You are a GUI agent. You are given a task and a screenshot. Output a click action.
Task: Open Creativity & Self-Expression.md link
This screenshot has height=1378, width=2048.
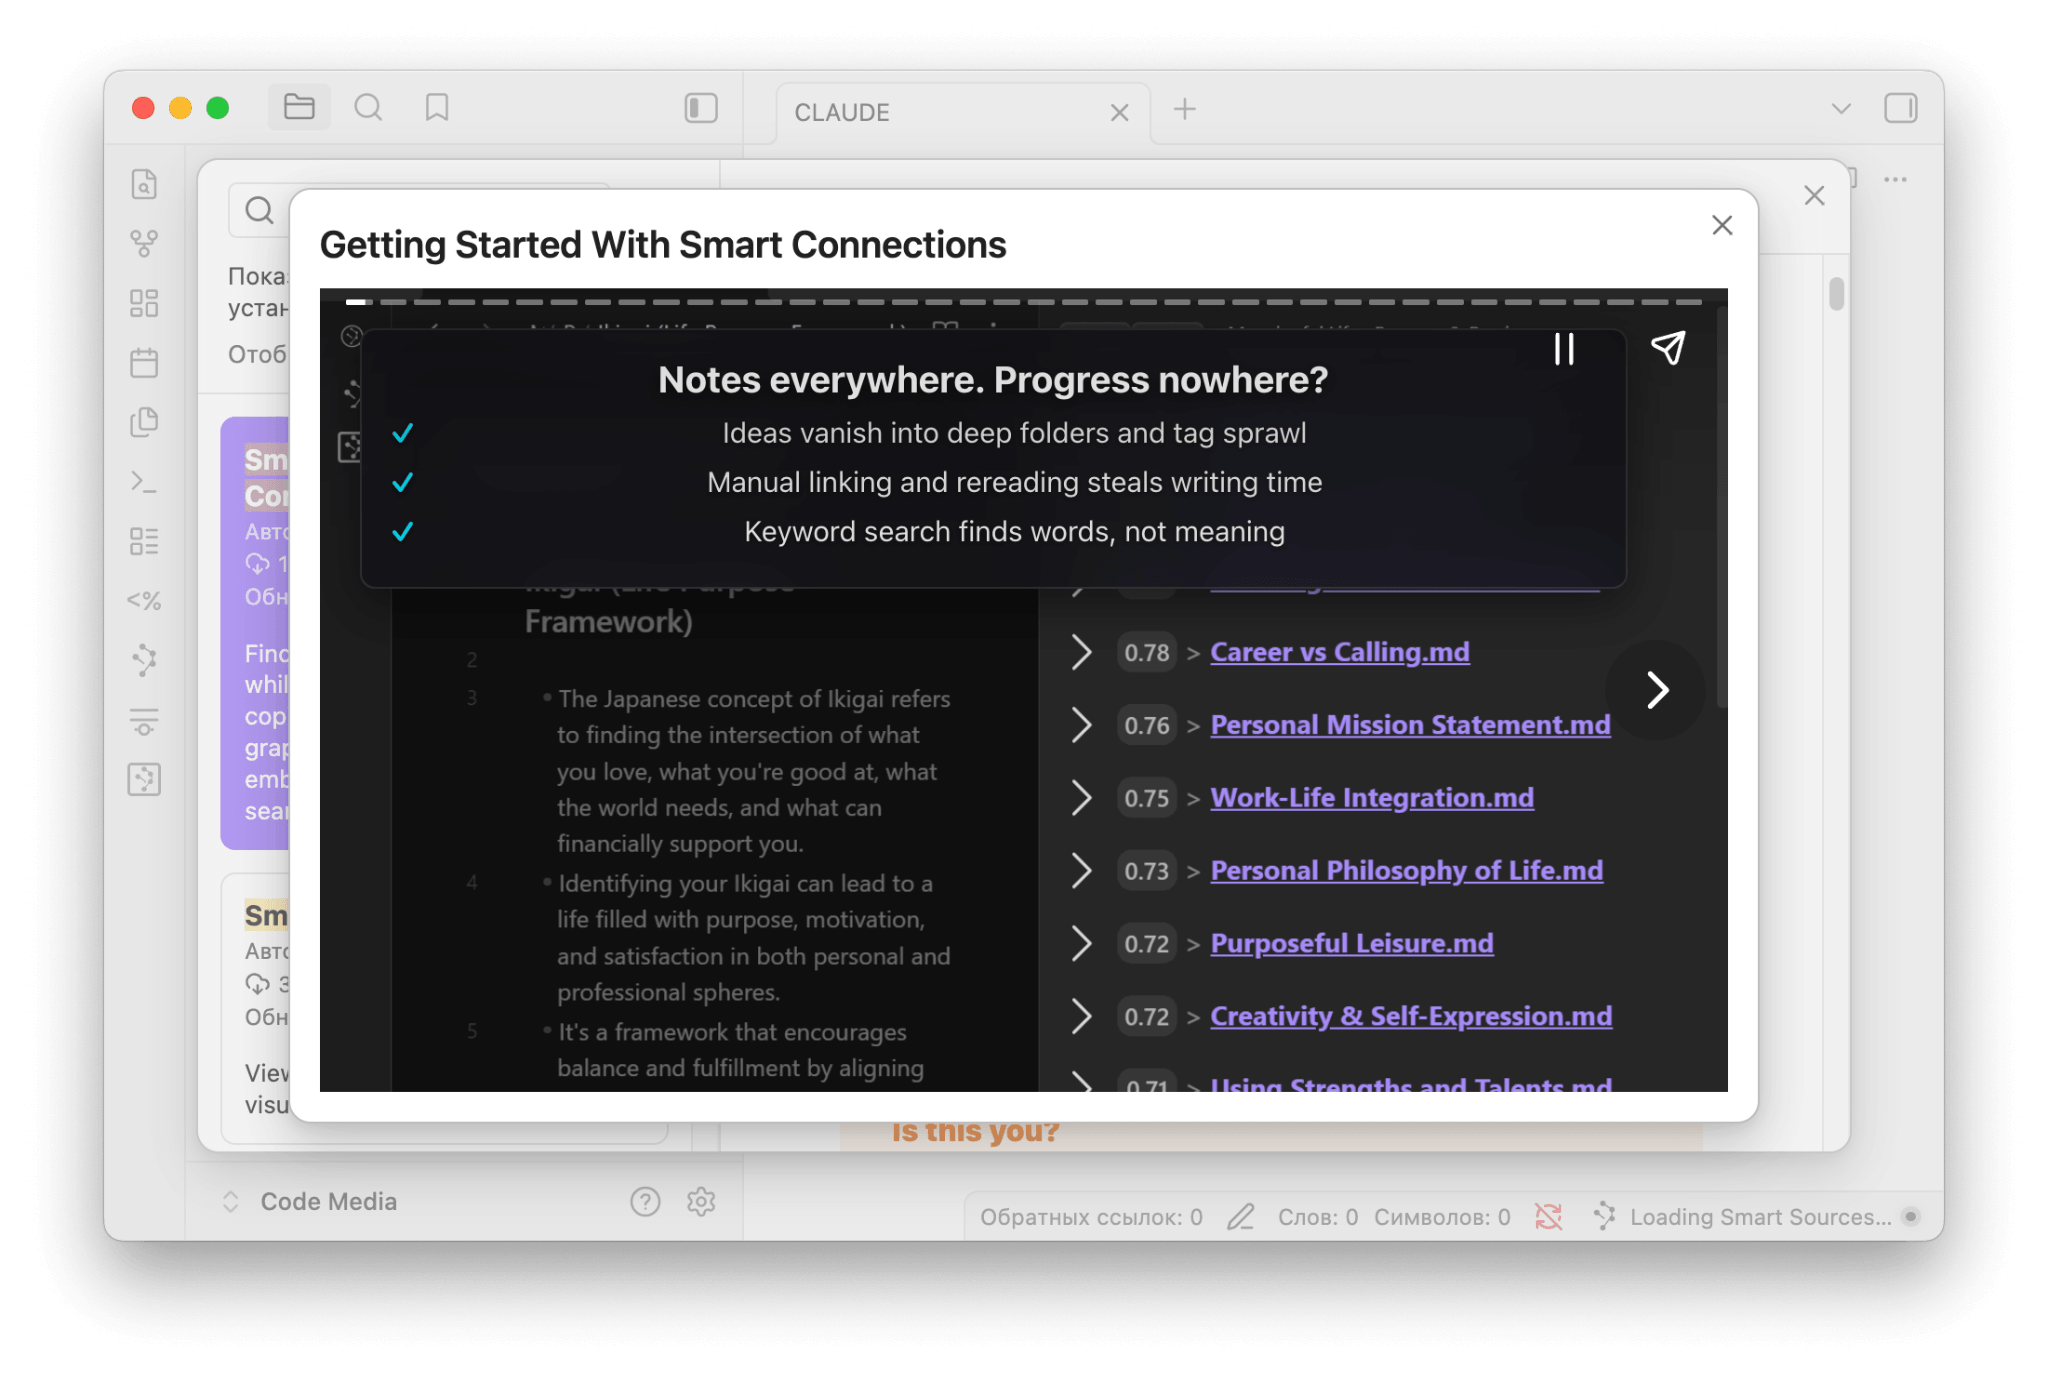[1411, 1017]
